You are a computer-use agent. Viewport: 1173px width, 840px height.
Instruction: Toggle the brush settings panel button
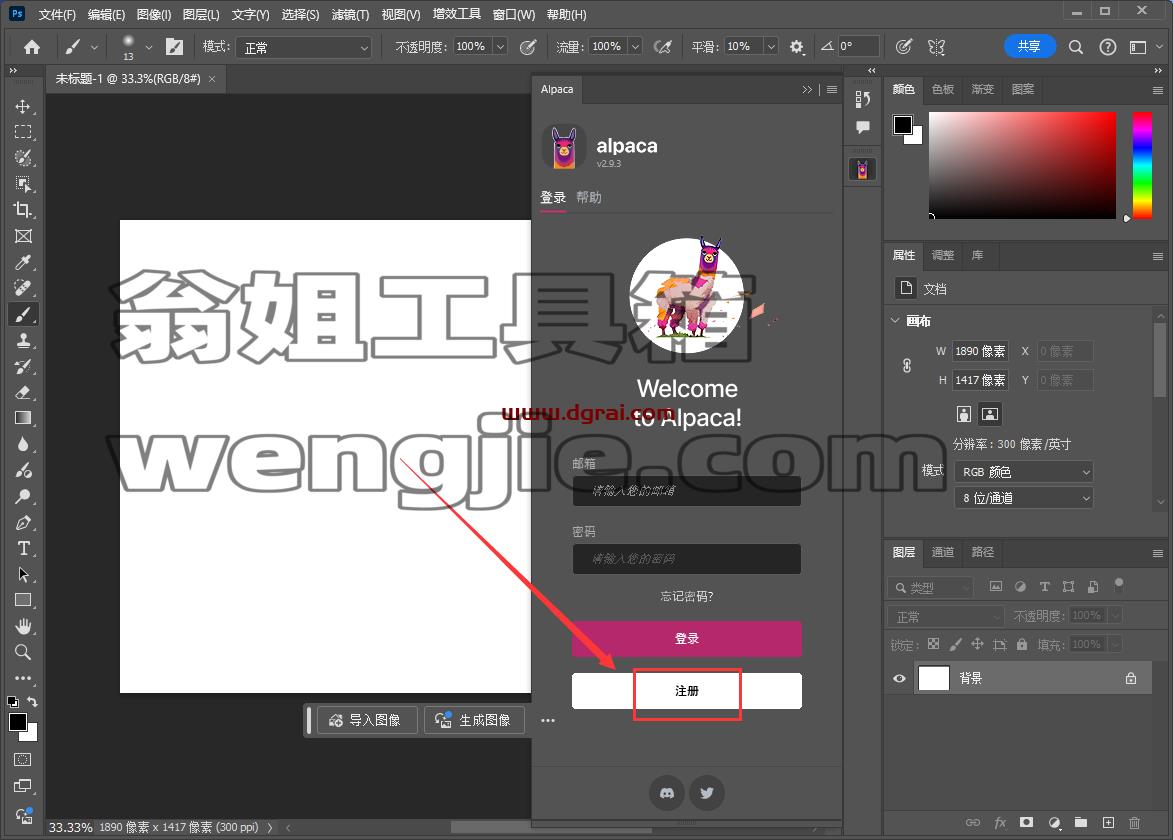(174, 47)
